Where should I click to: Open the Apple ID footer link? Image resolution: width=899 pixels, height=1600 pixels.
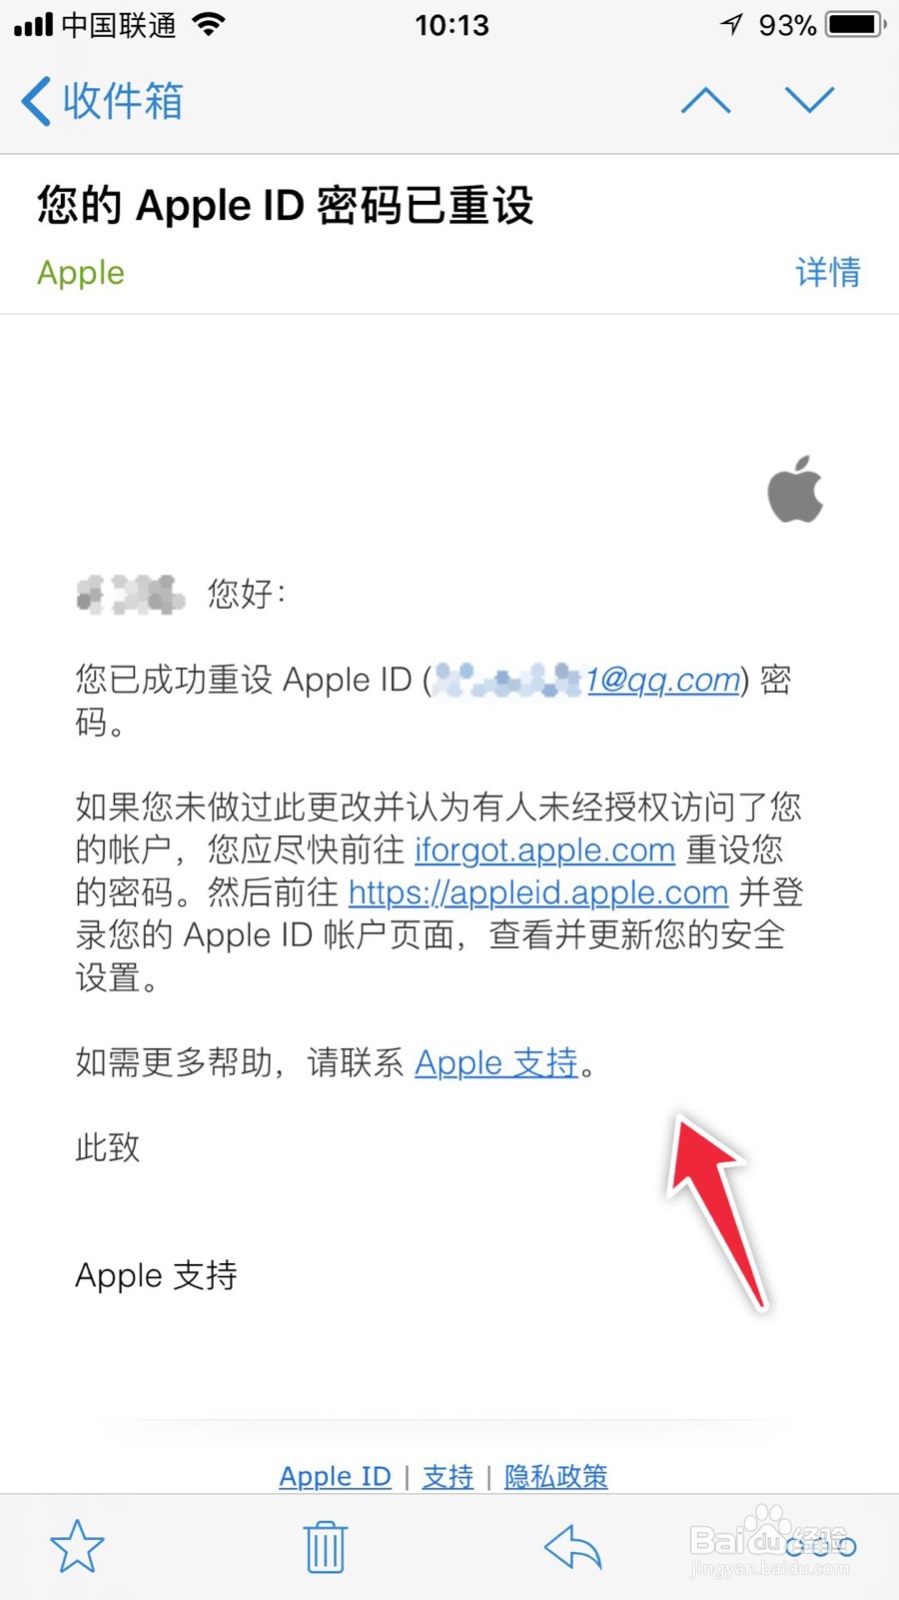click(335, 1476)
